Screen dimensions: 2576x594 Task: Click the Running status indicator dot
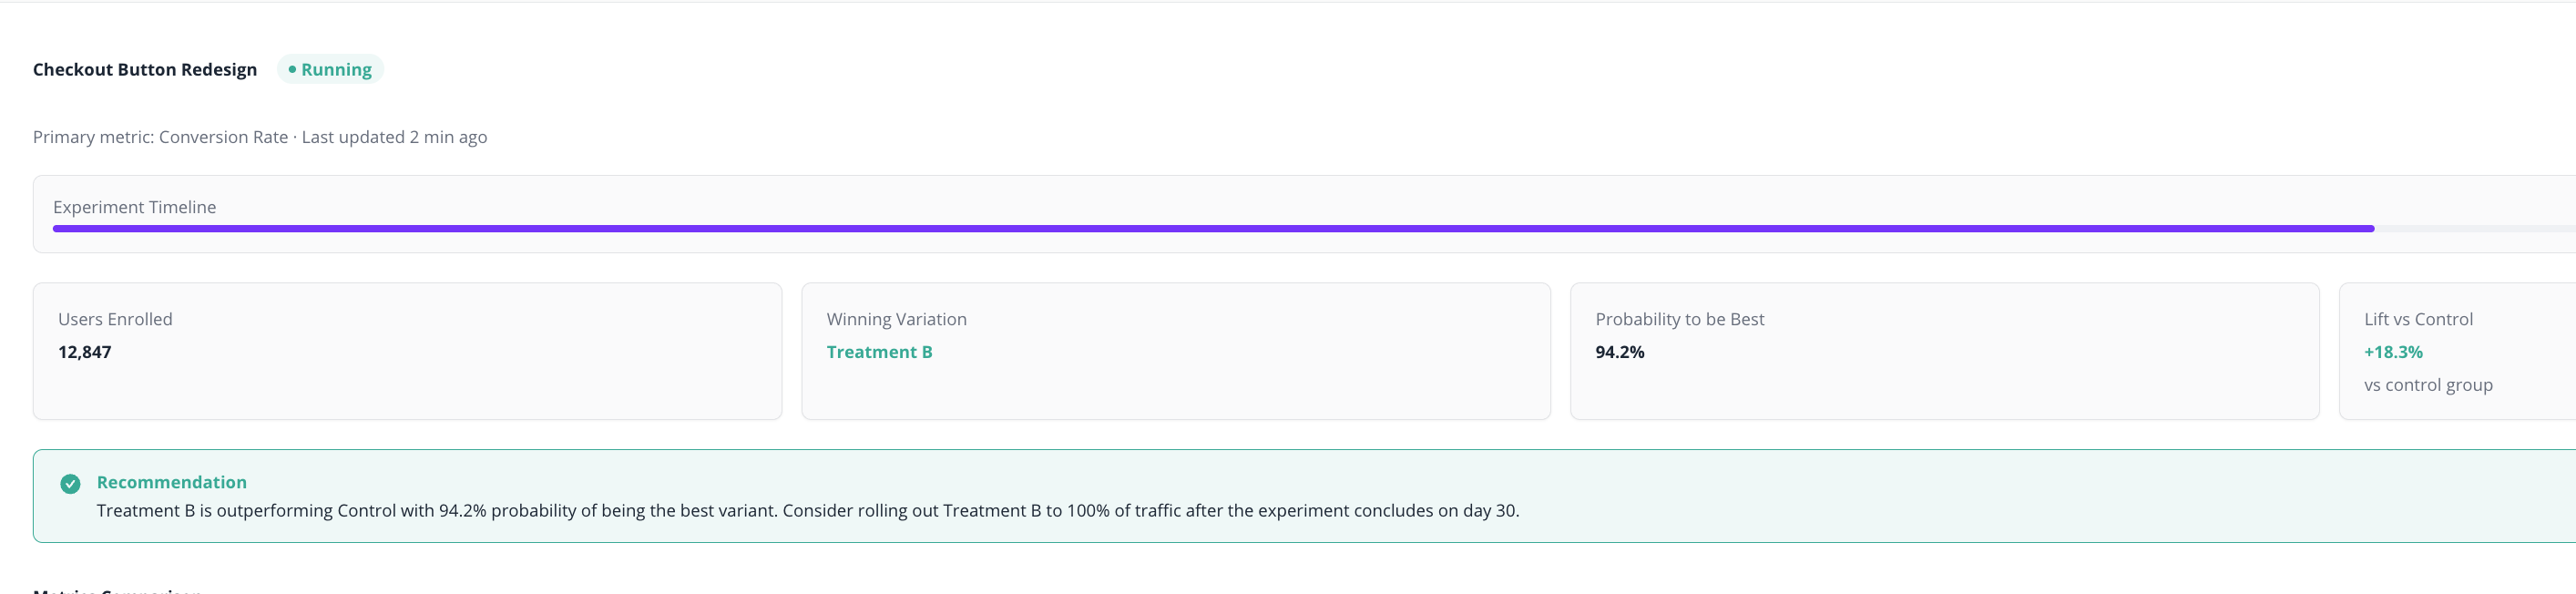(293, 69)
